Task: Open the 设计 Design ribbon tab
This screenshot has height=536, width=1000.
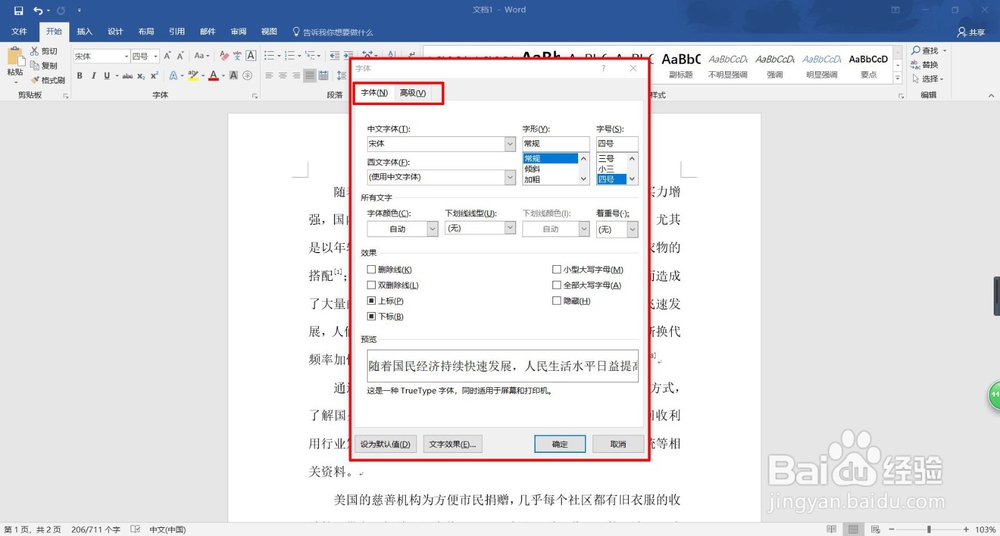Action: (x=115, y=32)
